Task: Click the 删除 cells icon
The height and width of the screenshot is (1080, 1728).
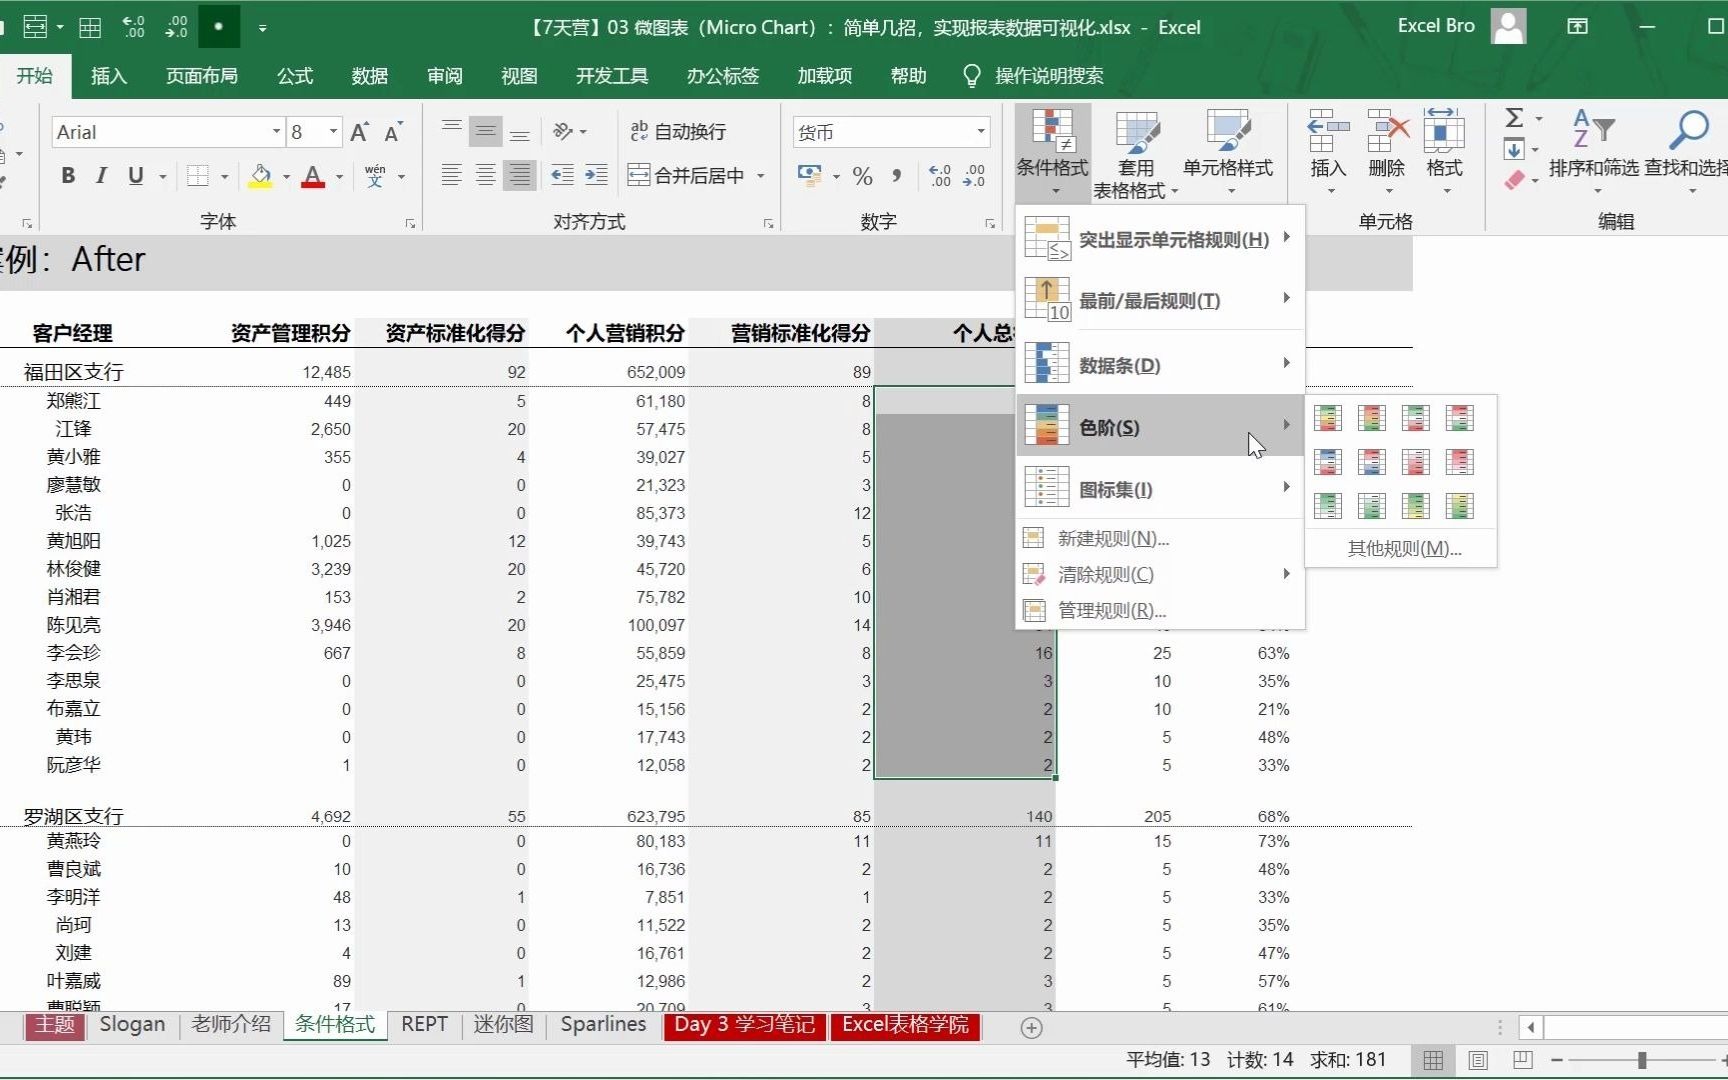Action: pyautogui.click(x=1387, y=132)
